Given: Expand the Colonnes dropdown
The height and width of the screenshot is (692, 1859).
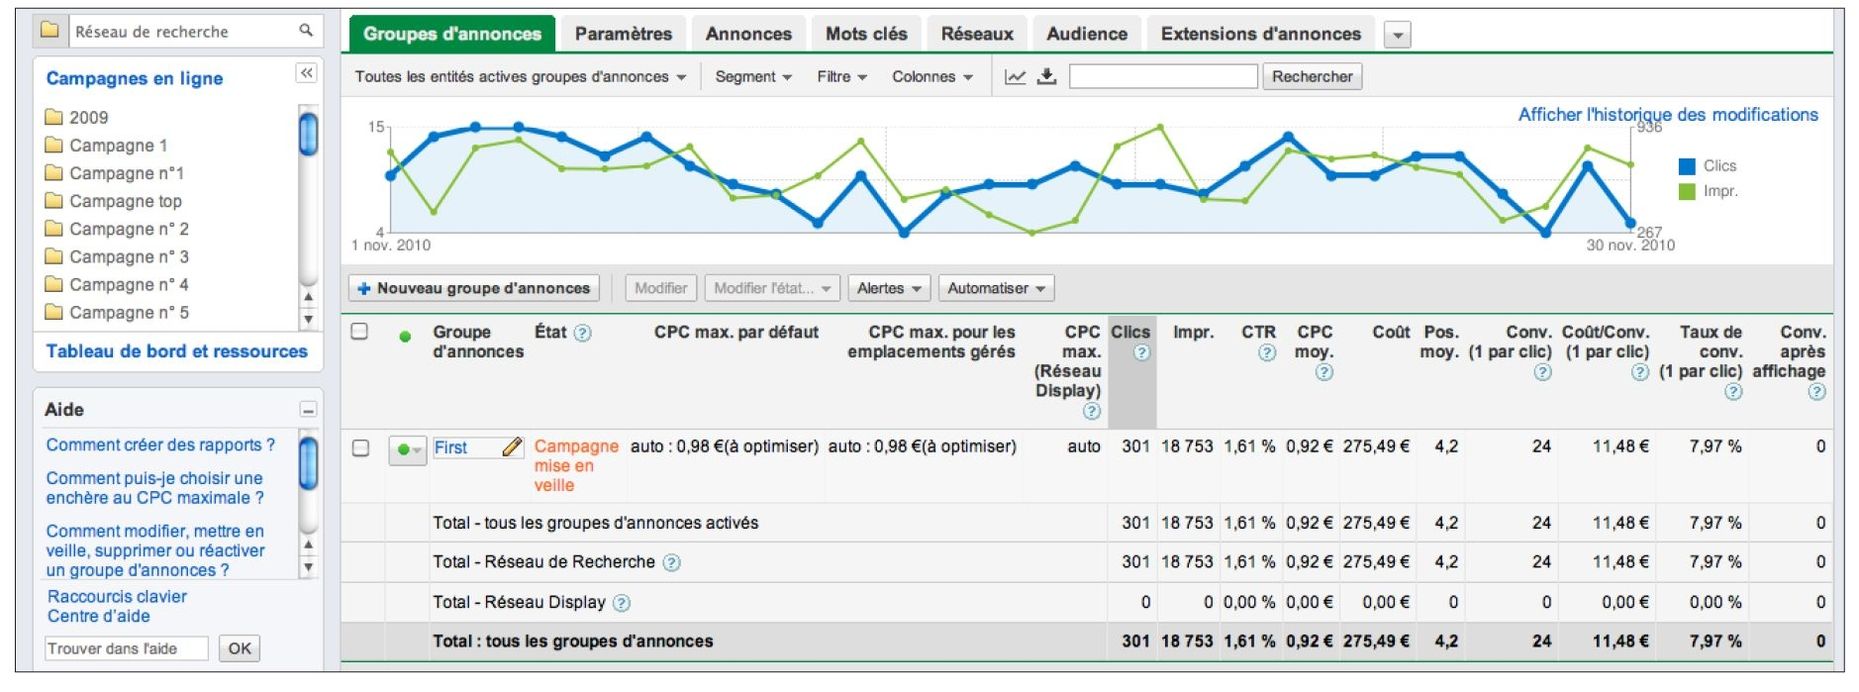Looking at the screenshot, I should click(x=932, y=77).
